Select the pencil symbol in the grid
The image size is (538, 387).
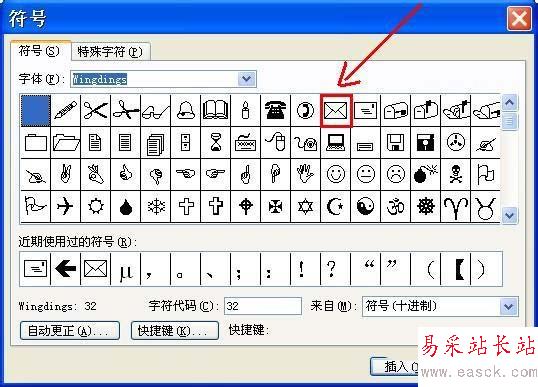pos(66,110)
